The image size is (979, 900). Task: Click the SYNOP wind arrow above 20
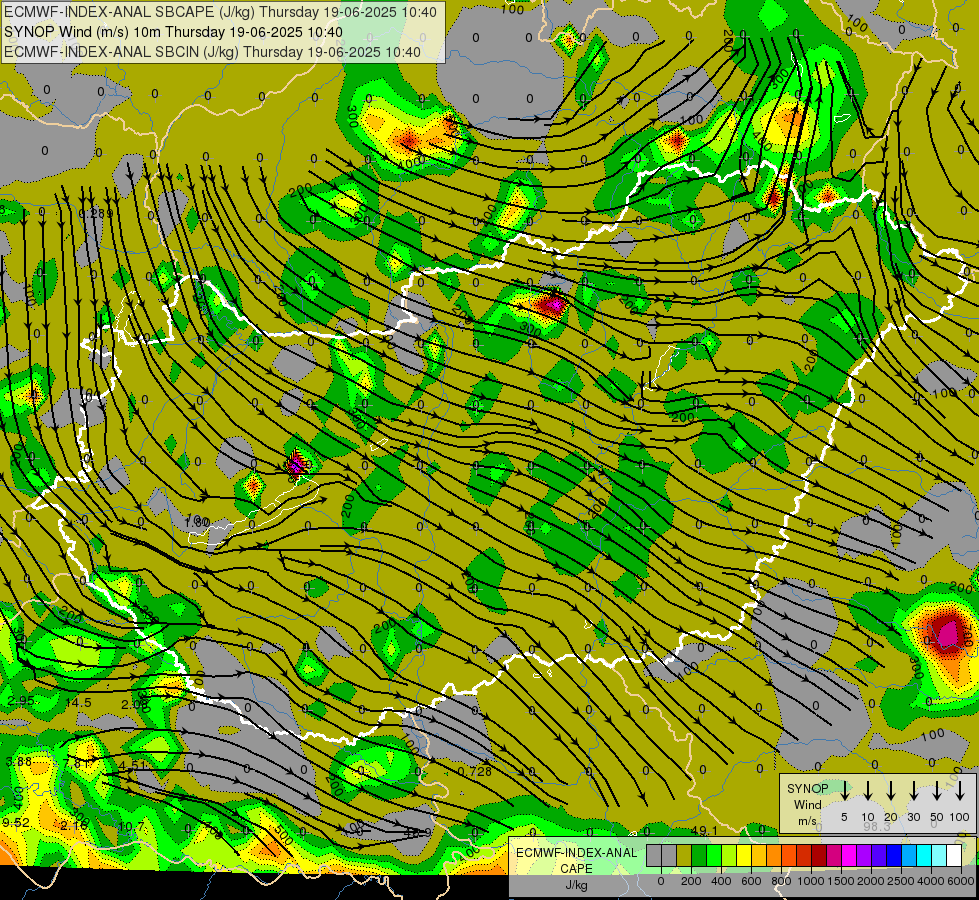pos(891,791)
